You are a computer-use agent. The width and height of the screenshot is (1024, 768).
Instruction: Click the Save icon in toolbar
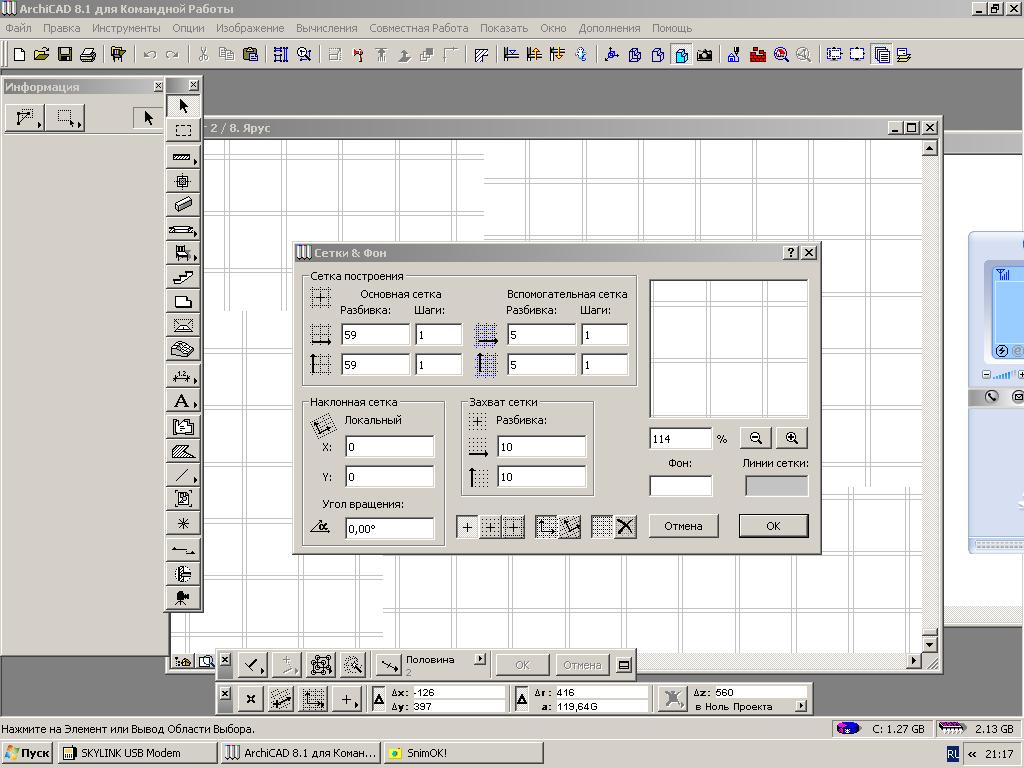point(65,55)
